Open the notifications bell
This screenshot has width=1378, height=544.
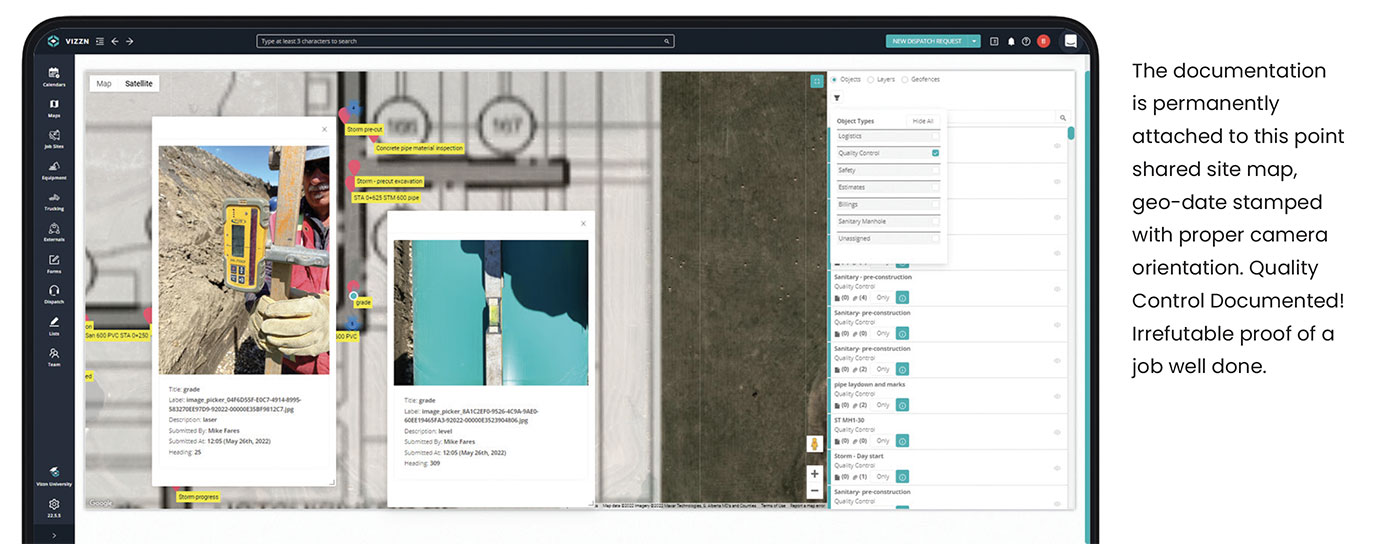click(x=1011, y=41)
